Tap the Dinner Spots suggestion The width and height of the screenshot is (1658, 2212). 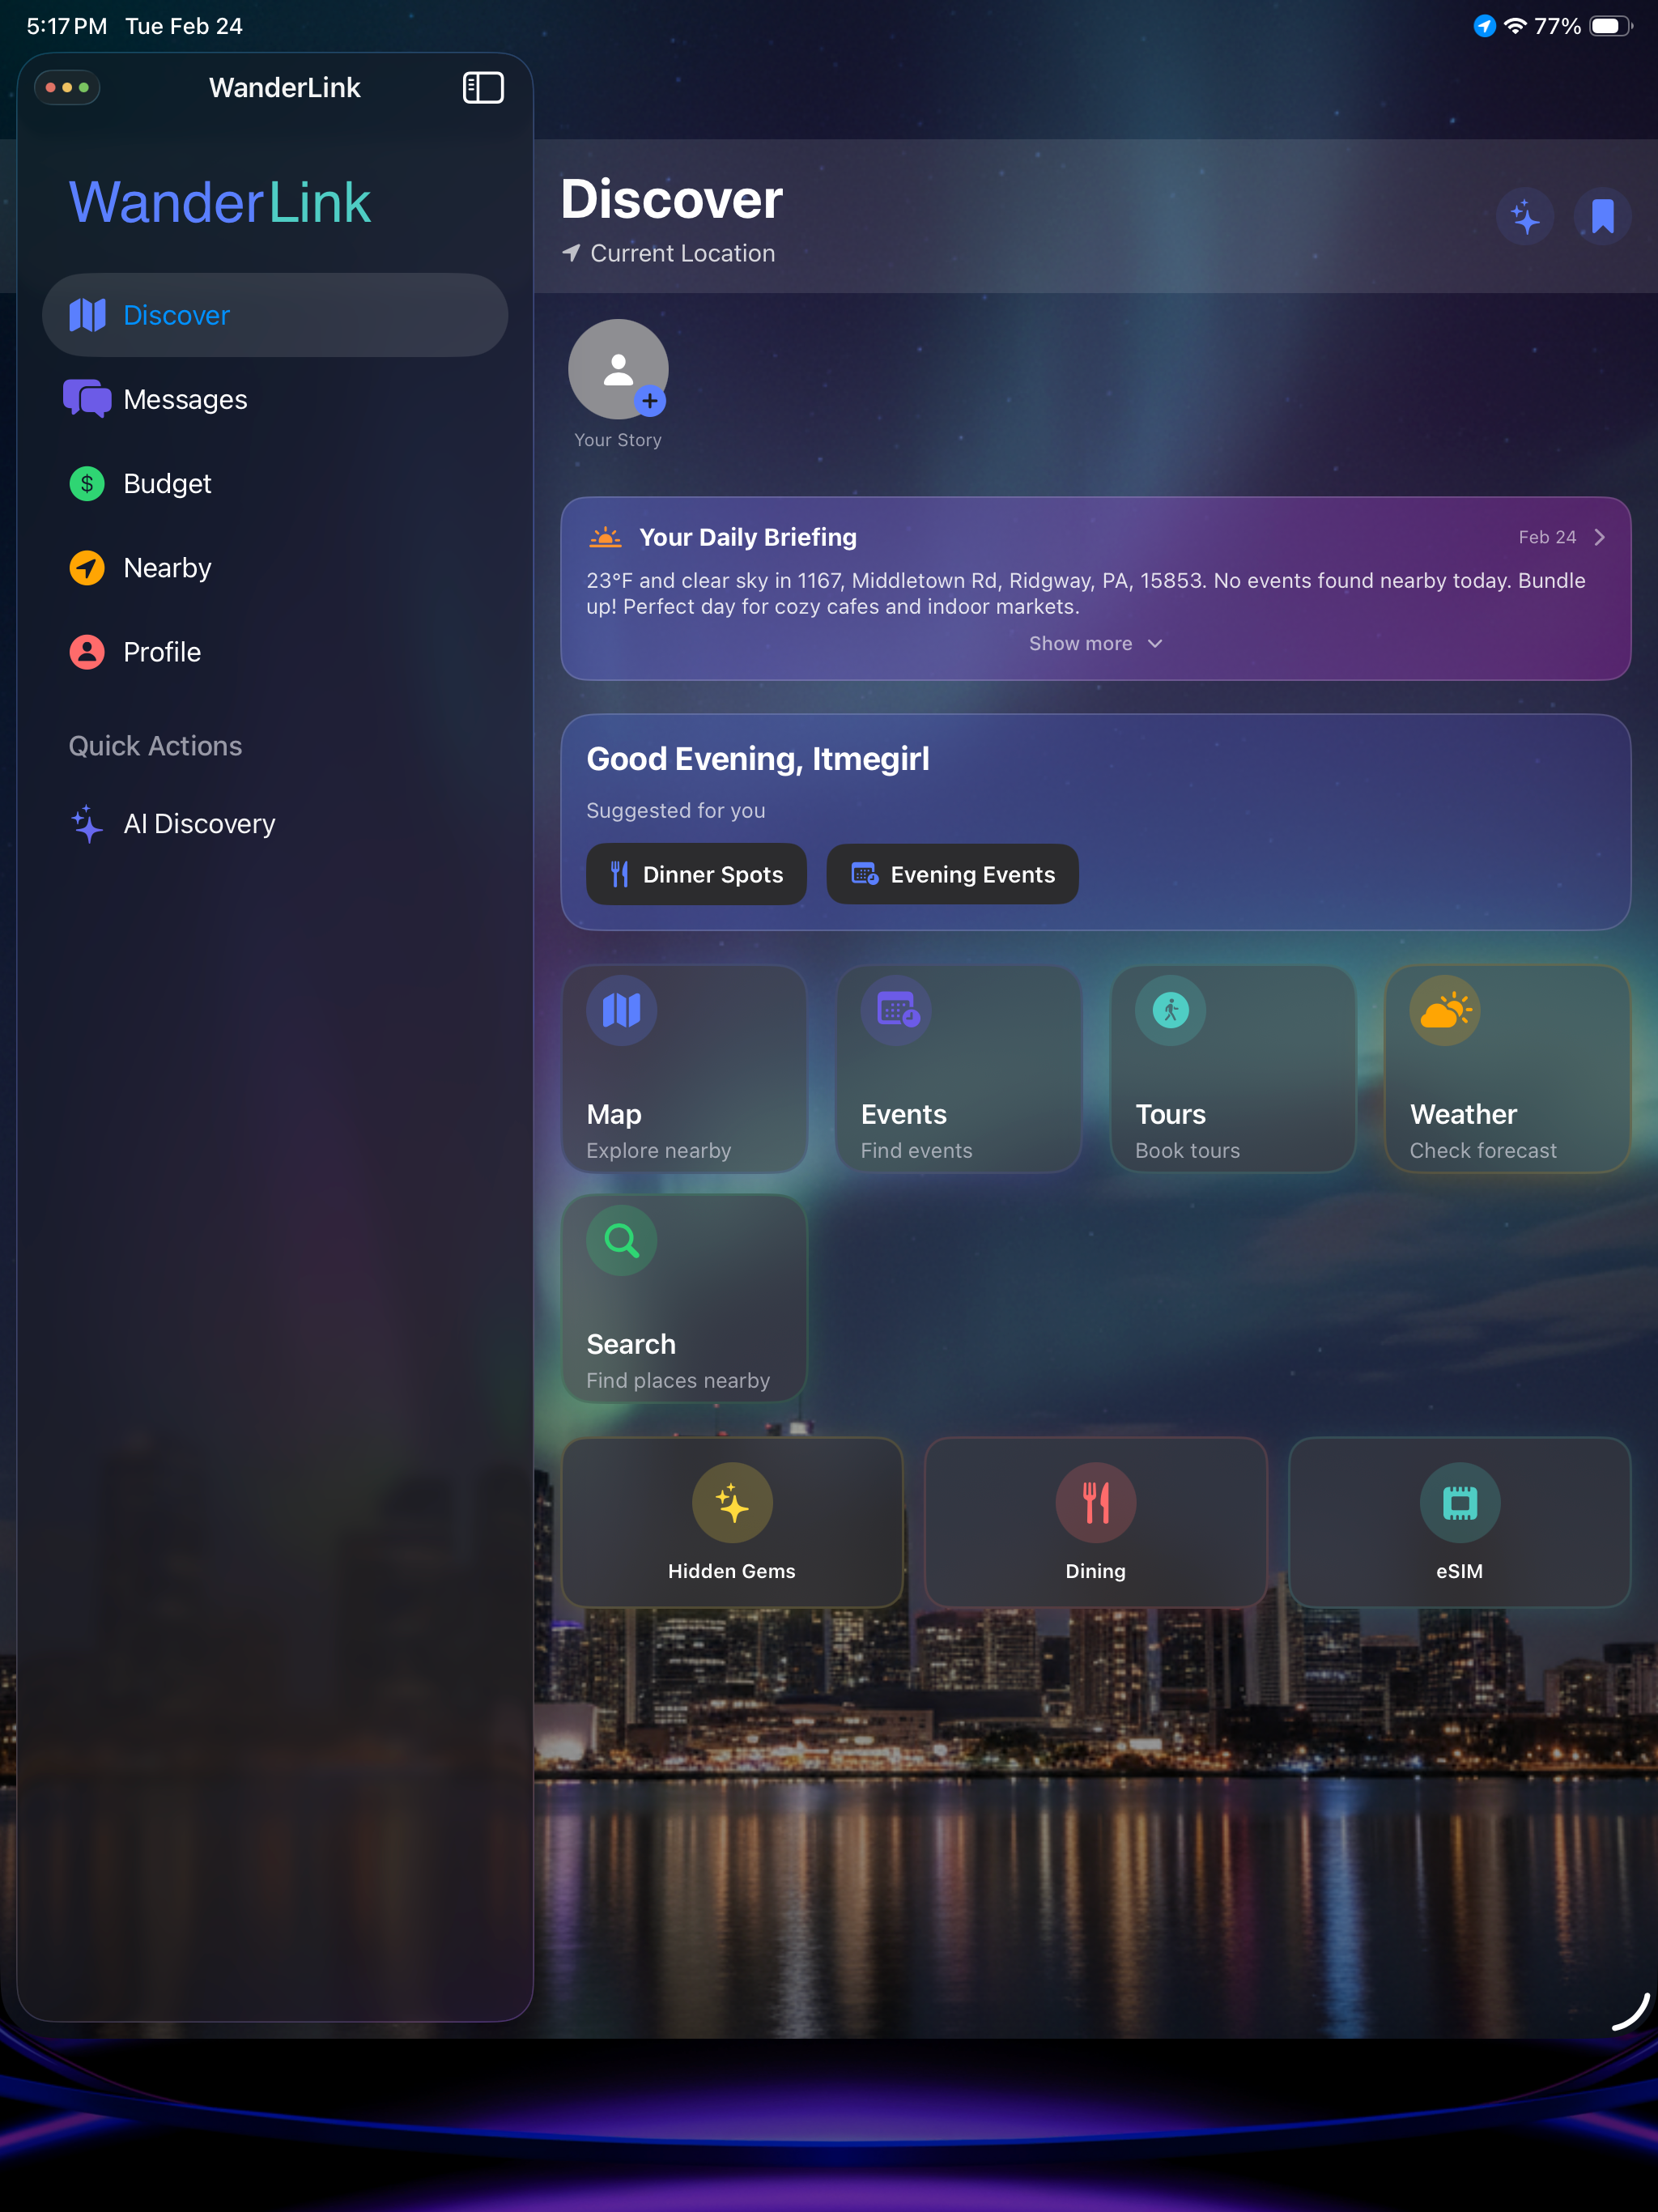[696, 874]
